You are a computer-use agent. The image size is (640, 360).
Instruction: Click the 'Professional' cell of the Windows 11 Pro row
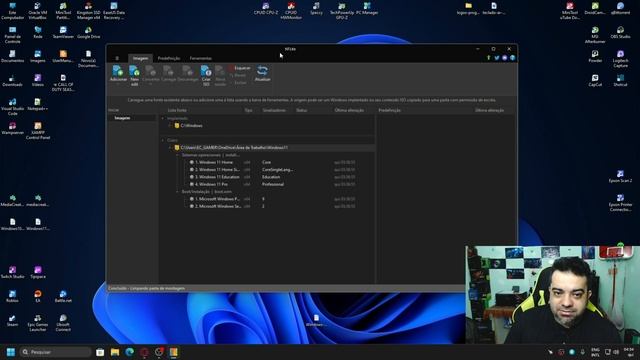pyautogui.click(x=273, y=184)
